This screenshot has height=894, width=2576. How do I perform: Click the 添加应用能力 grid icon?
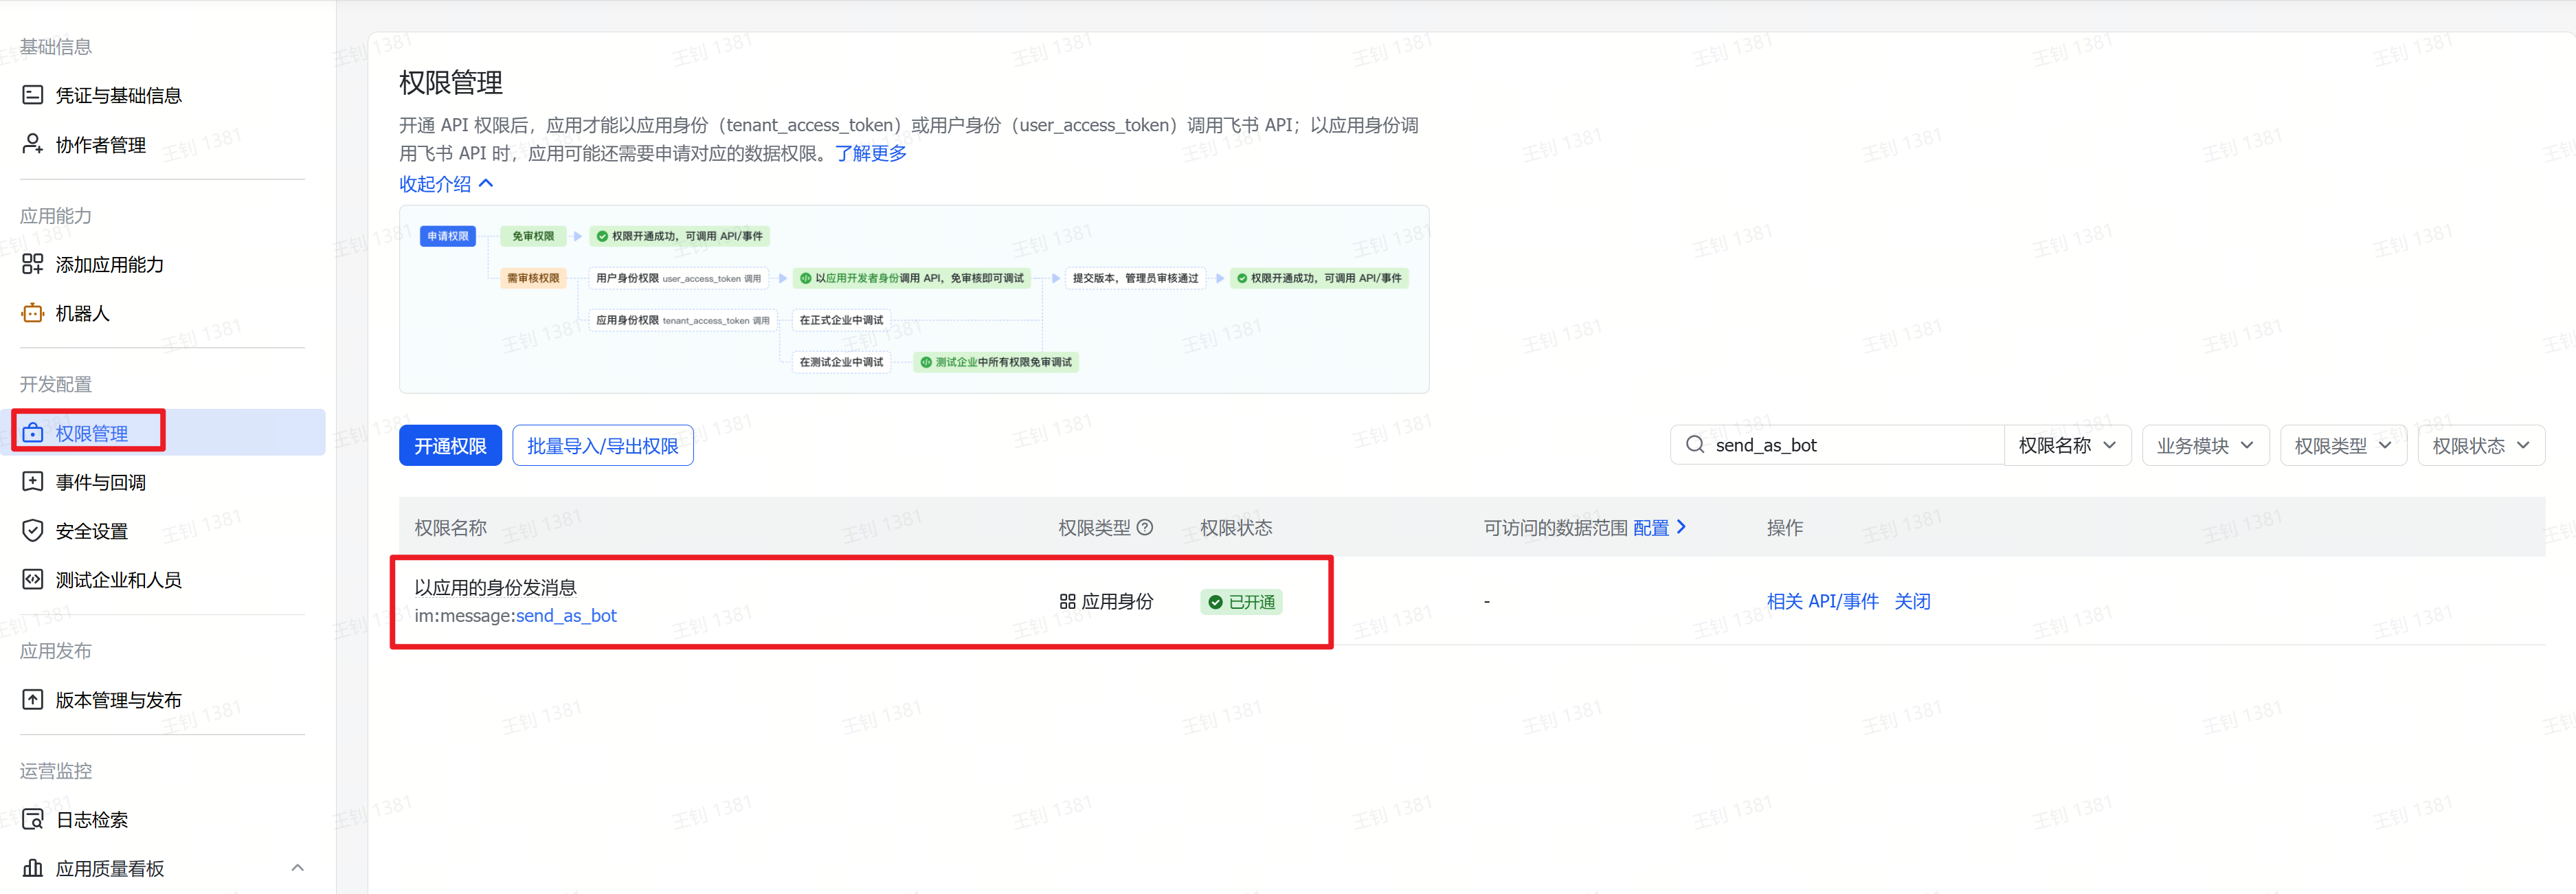click(33, 264)
